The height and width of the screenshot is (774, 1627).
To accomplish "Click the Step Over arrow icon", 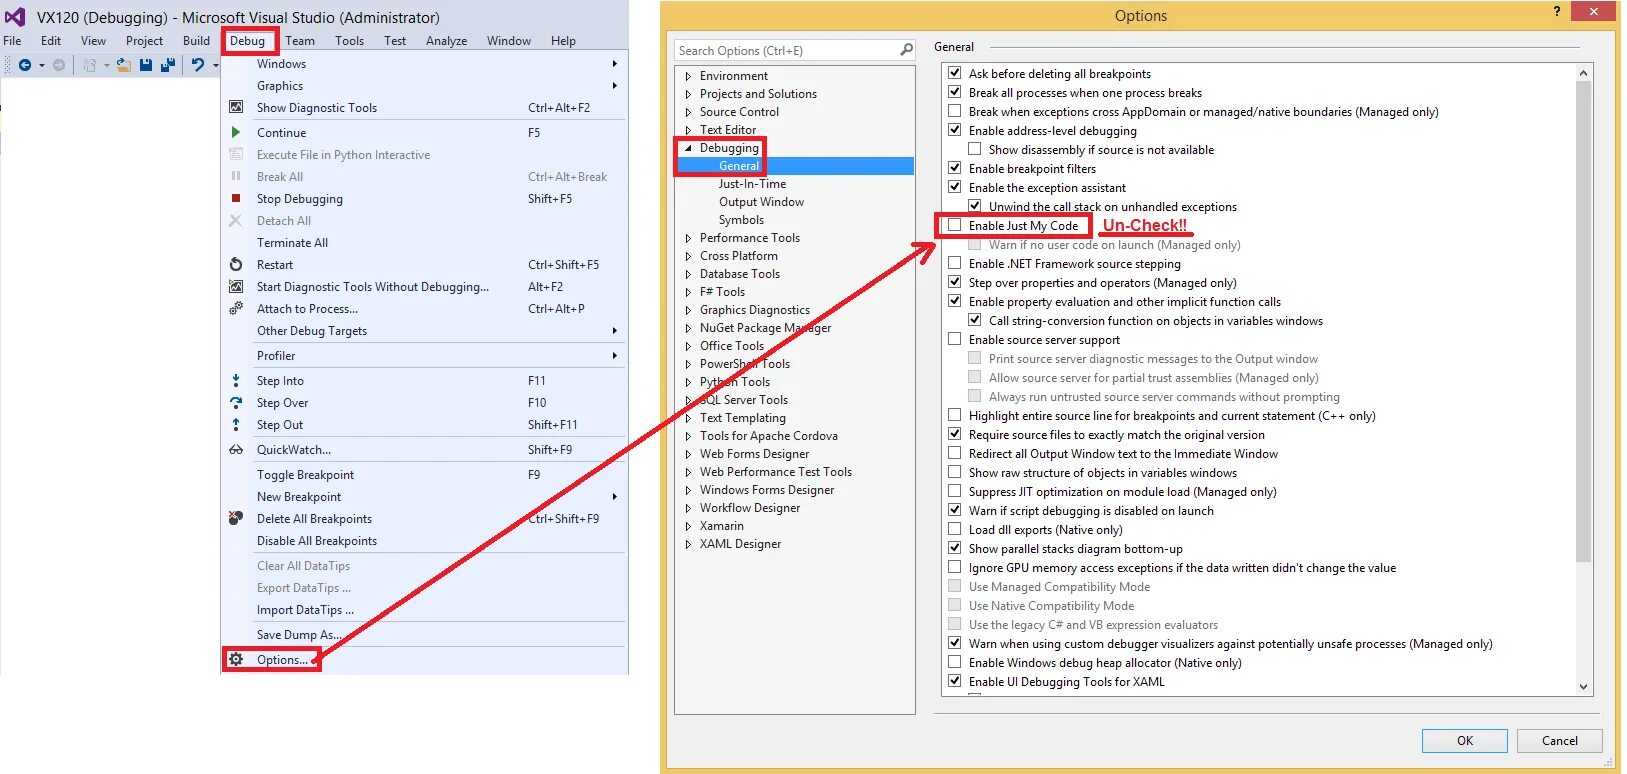I will pyautogui.click(x=236, y=402).
